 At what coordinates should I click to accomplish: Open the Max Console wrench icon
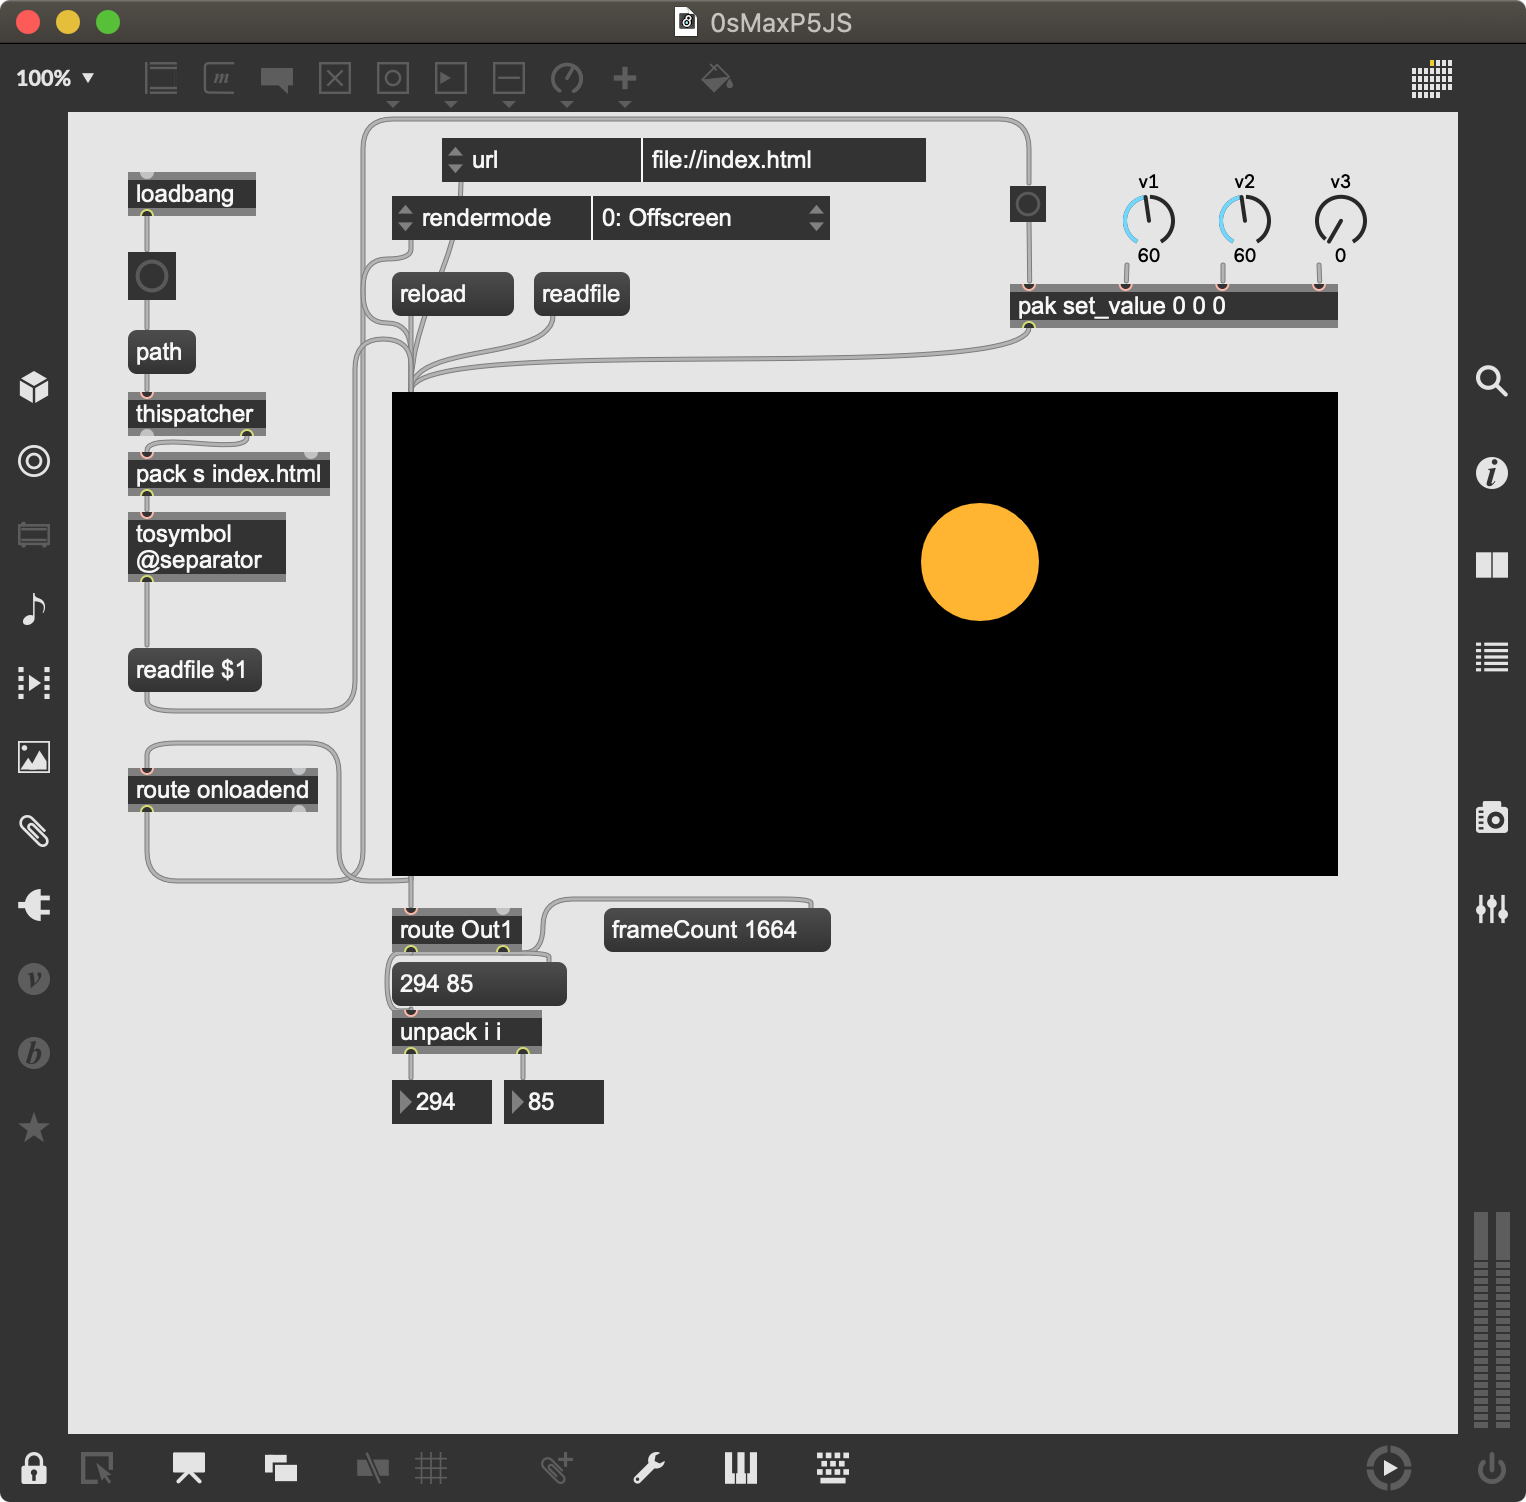(649, 1468)
